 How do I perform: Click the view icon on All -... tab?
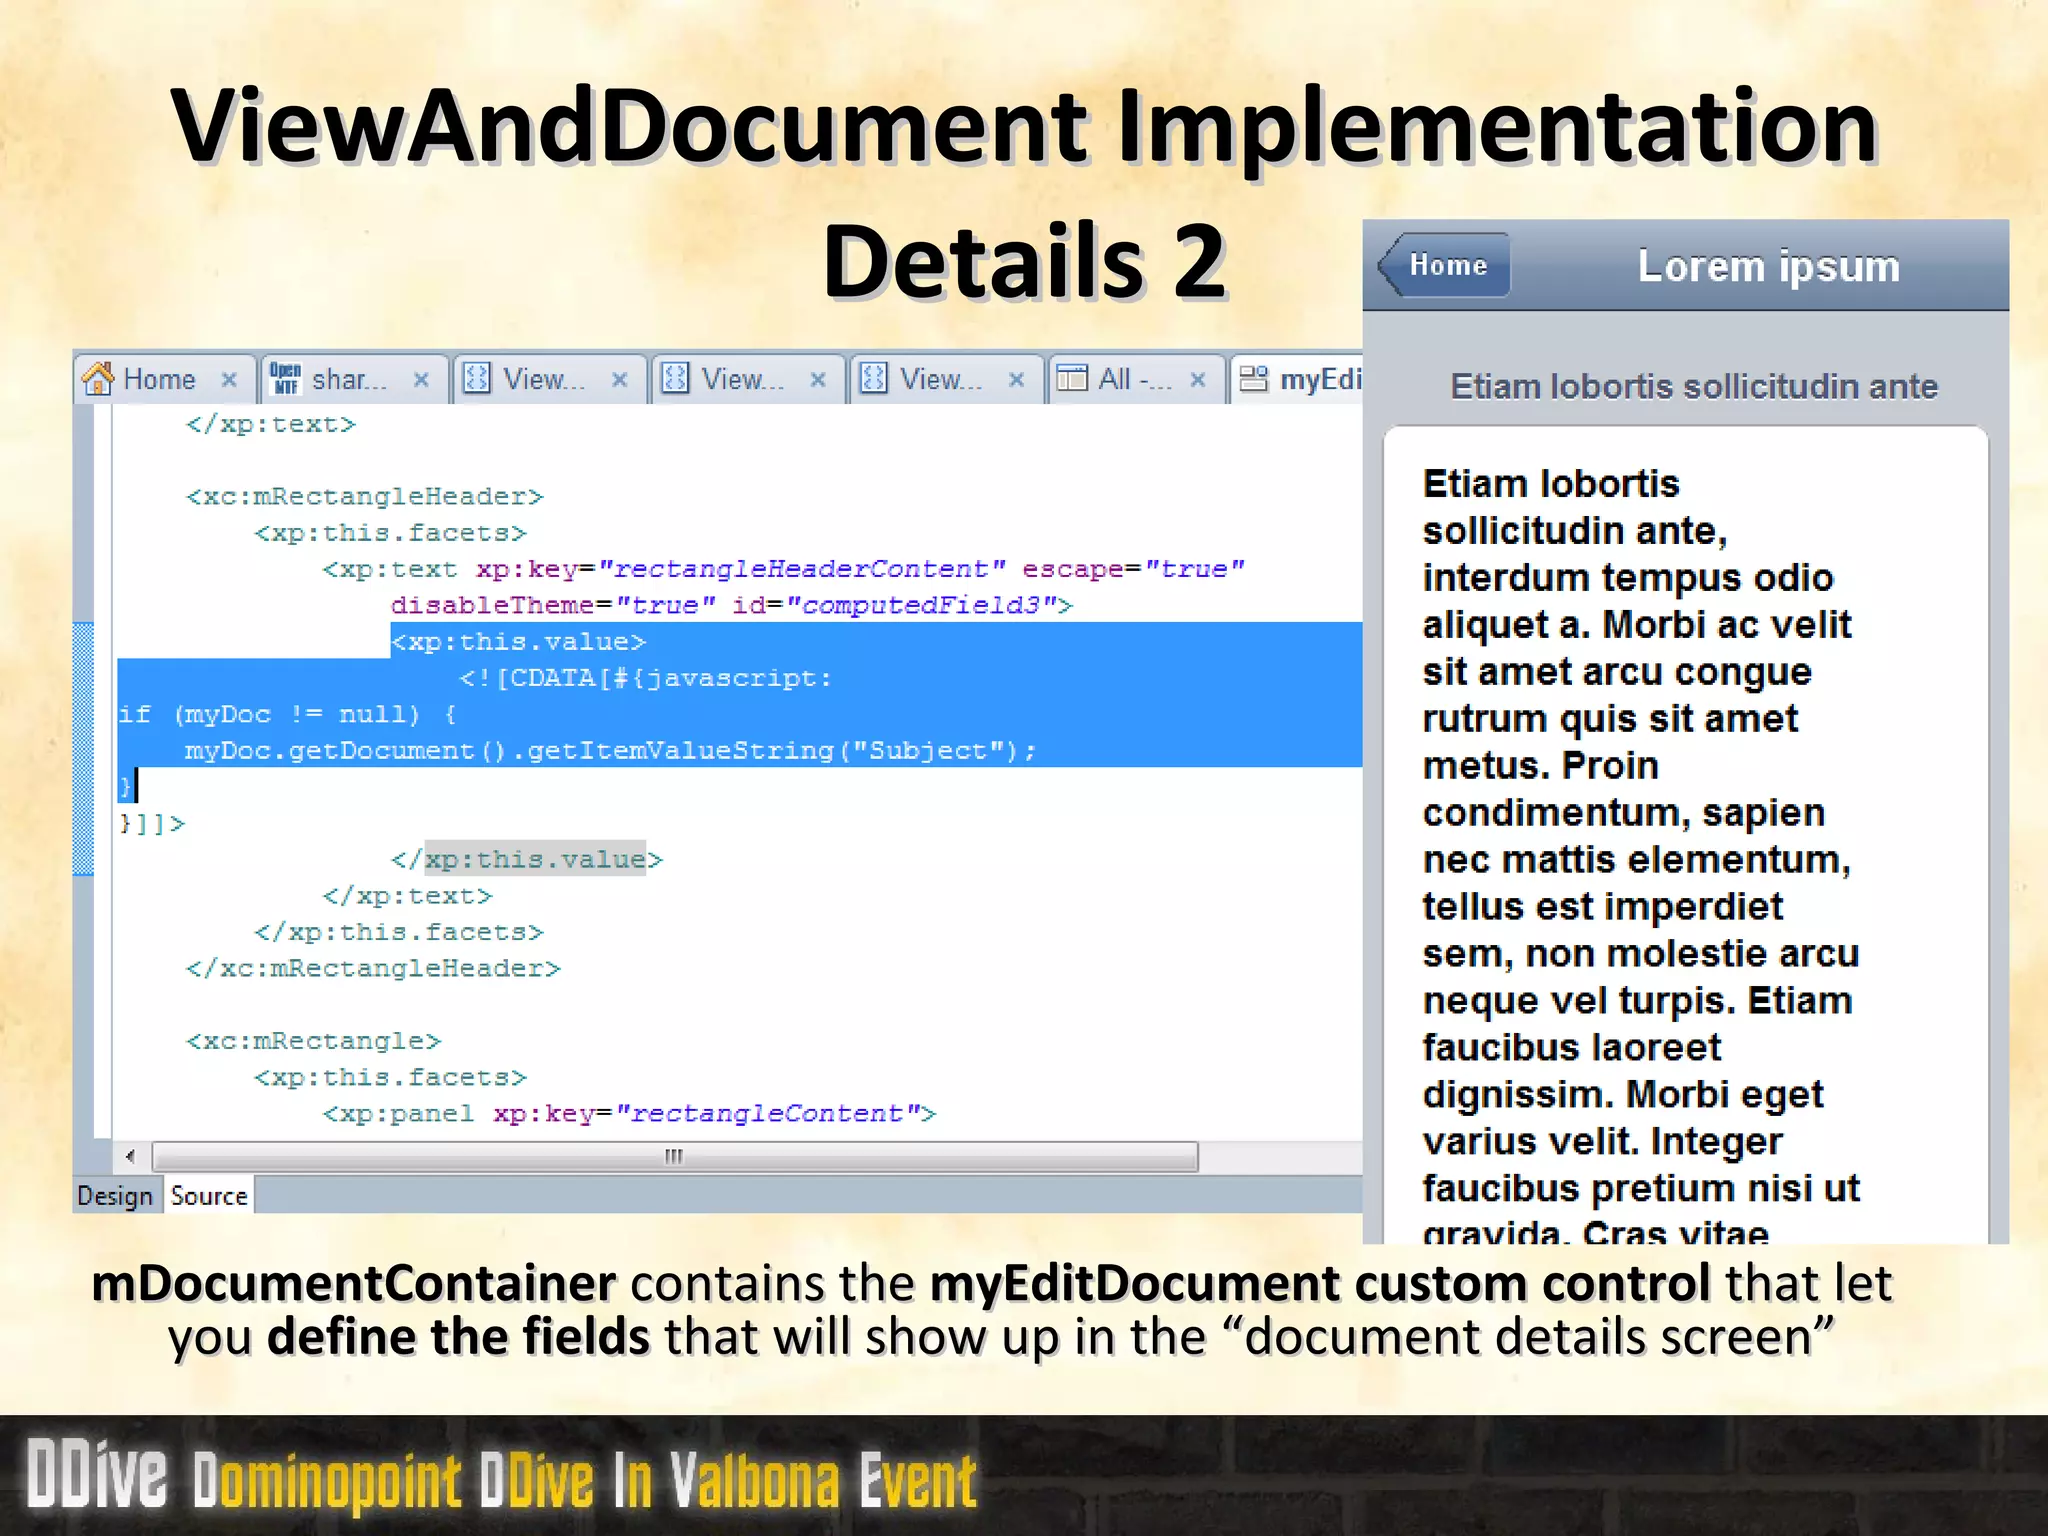(x=1072, y=379)
